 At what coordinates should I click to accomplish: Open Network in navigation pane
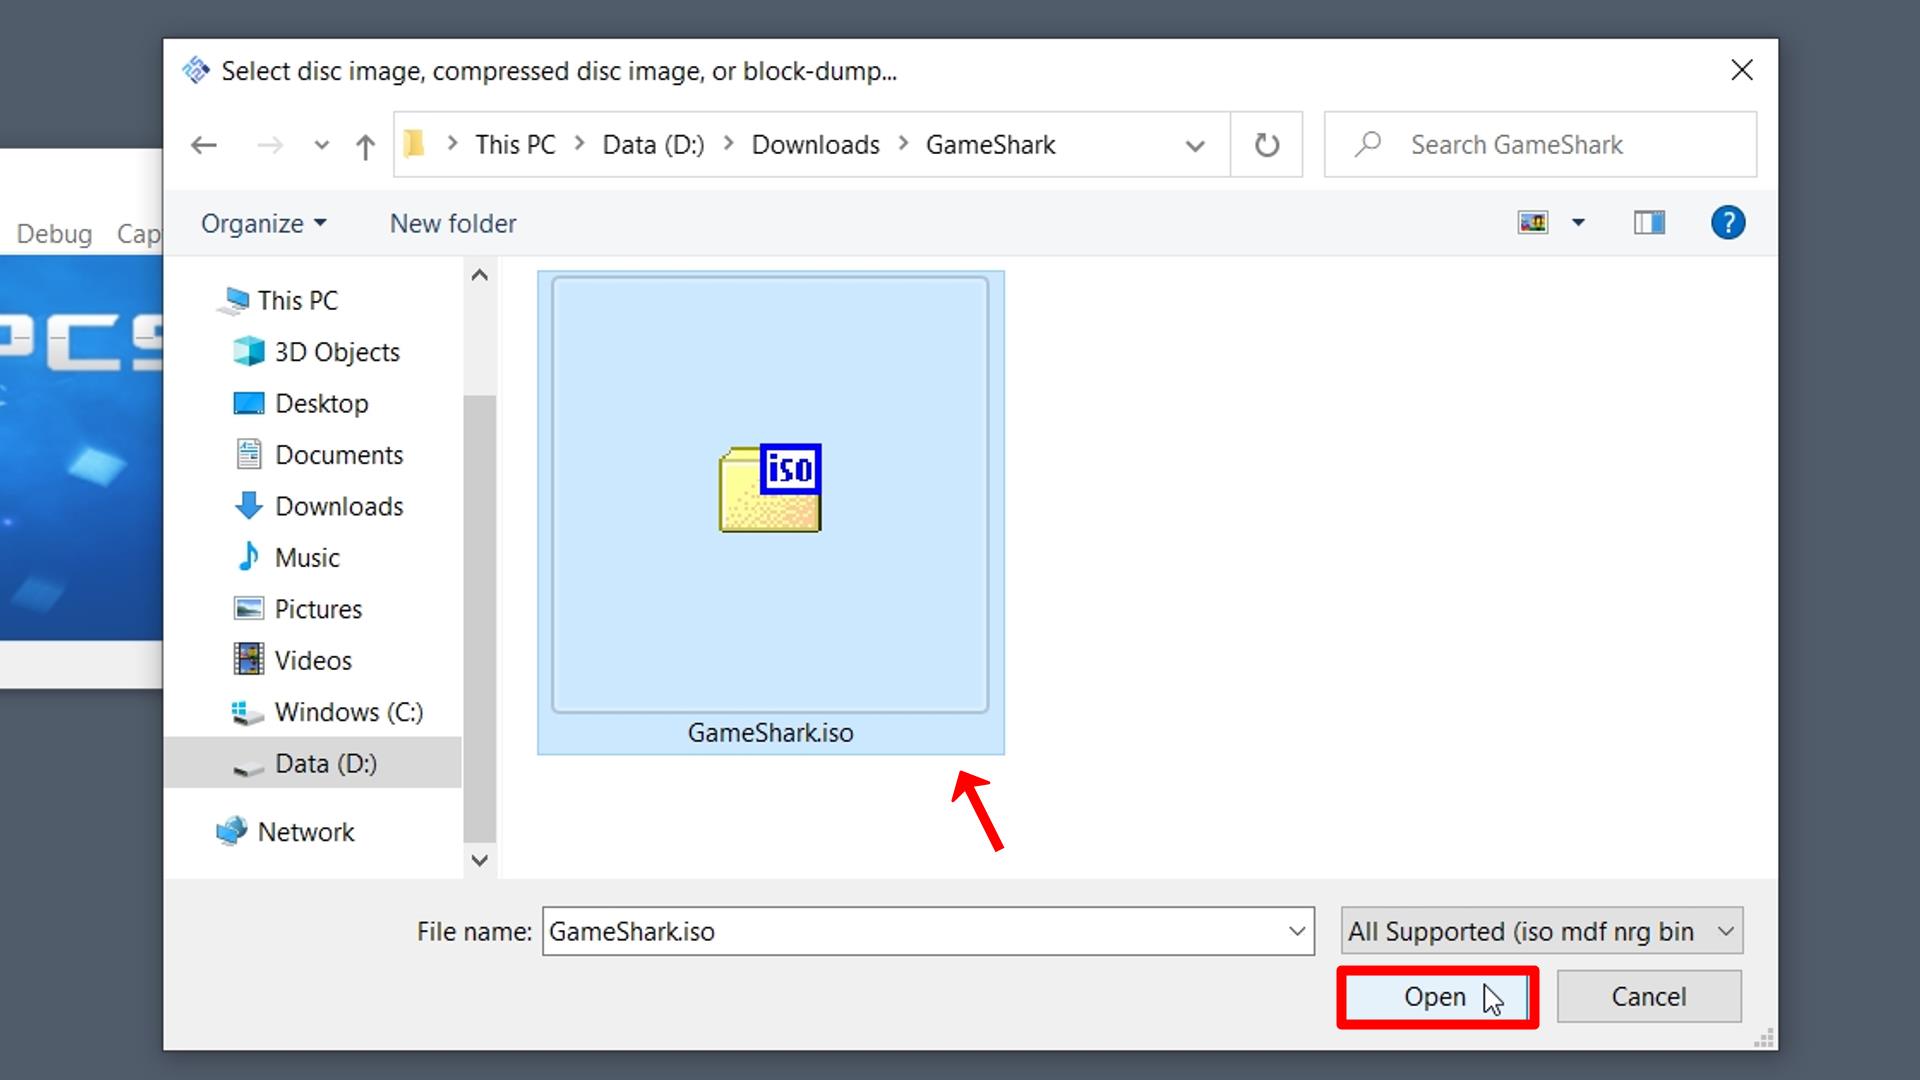click(x=306, y=832)
